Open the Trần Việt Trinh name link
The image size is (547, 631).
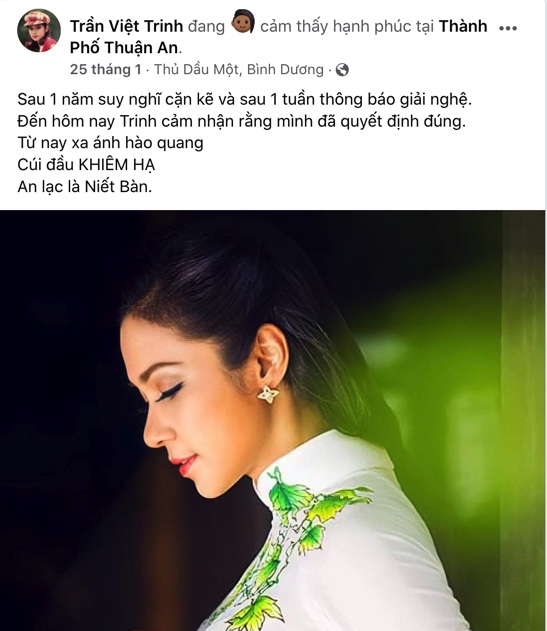coord(126,27)
